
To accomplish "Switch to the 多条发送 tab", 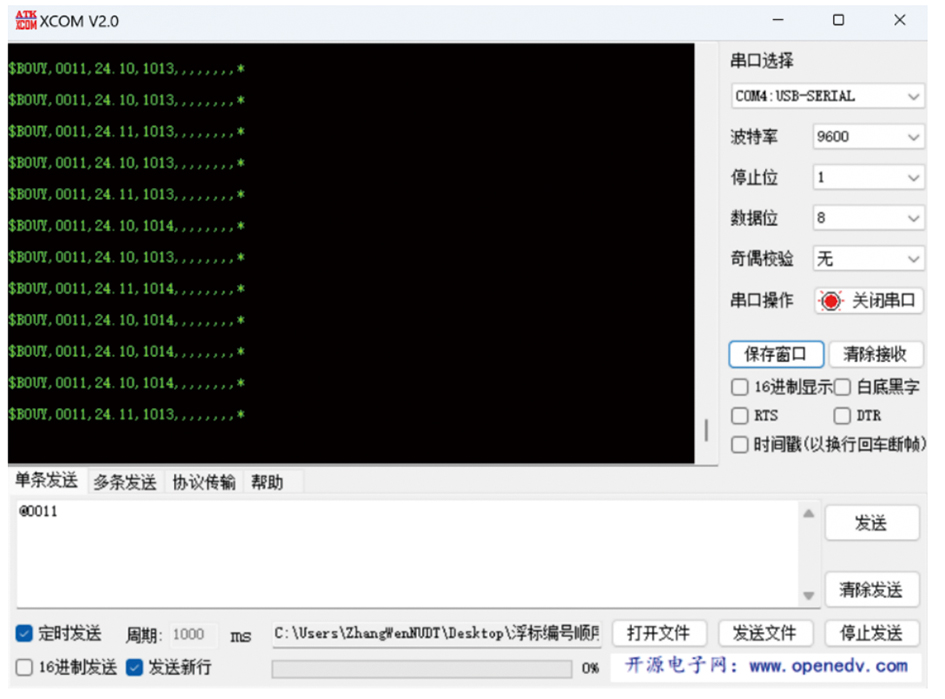I will [125, 483].
